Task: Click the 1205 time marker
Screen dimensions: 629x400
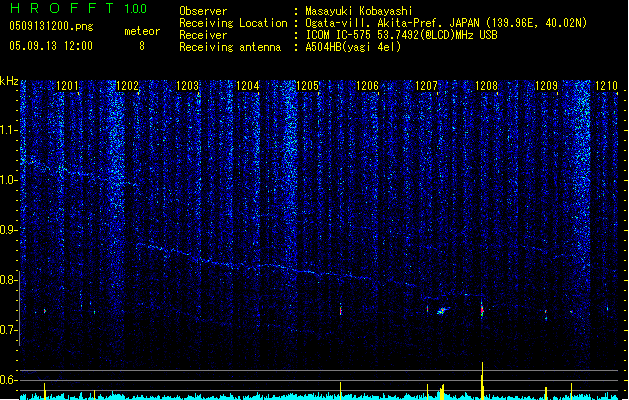Action: click(307, 85)
